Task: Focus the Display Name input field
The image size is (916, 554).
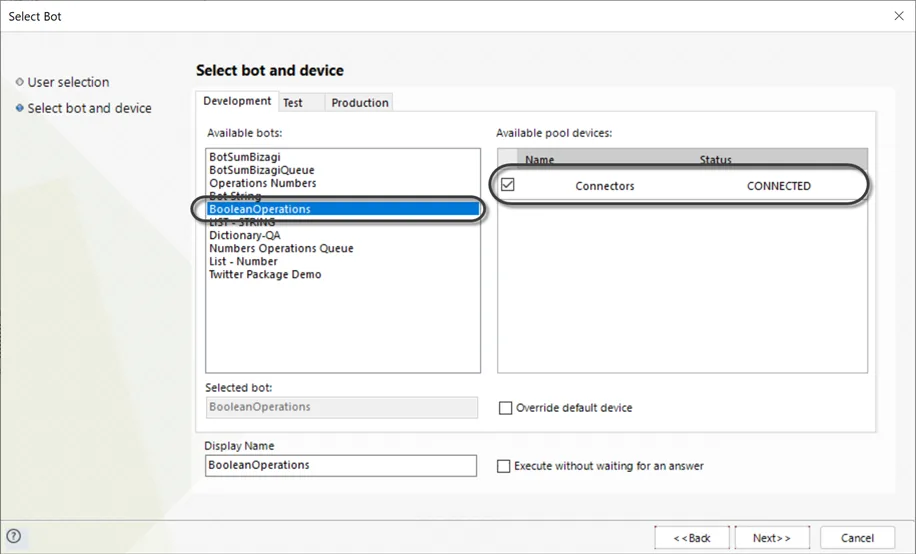Action: (x=341, y=466)
